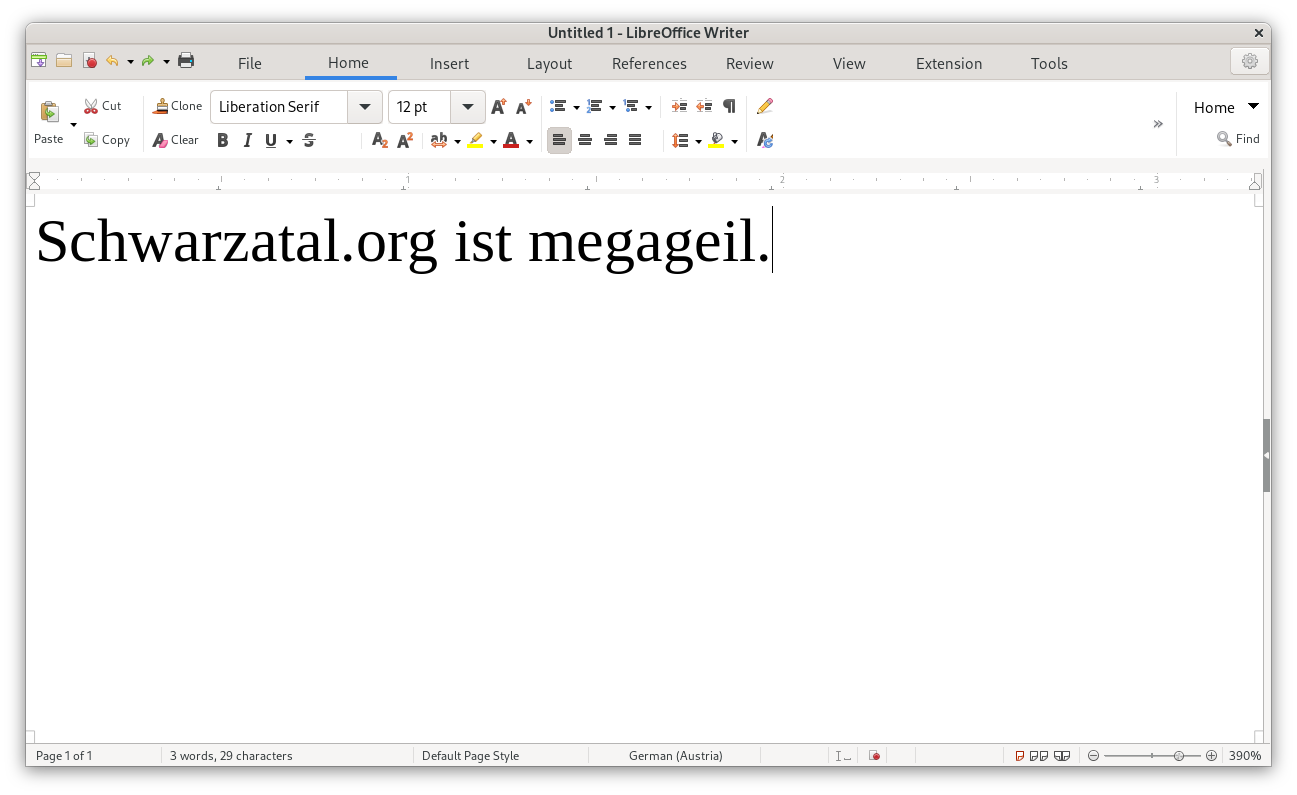Toggle Bold formatting
1297x795 pixels.
click(x=222, y=141)
